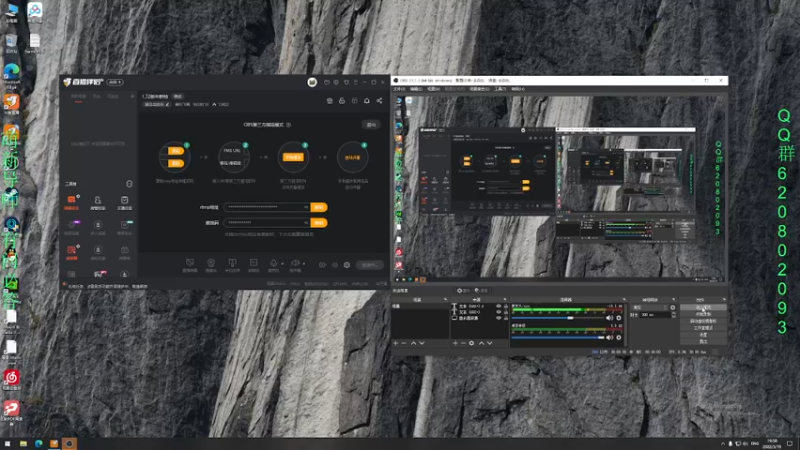Open source Properties gear above OBS docks
Screen dimensions: 800x450
pos(463,290)
